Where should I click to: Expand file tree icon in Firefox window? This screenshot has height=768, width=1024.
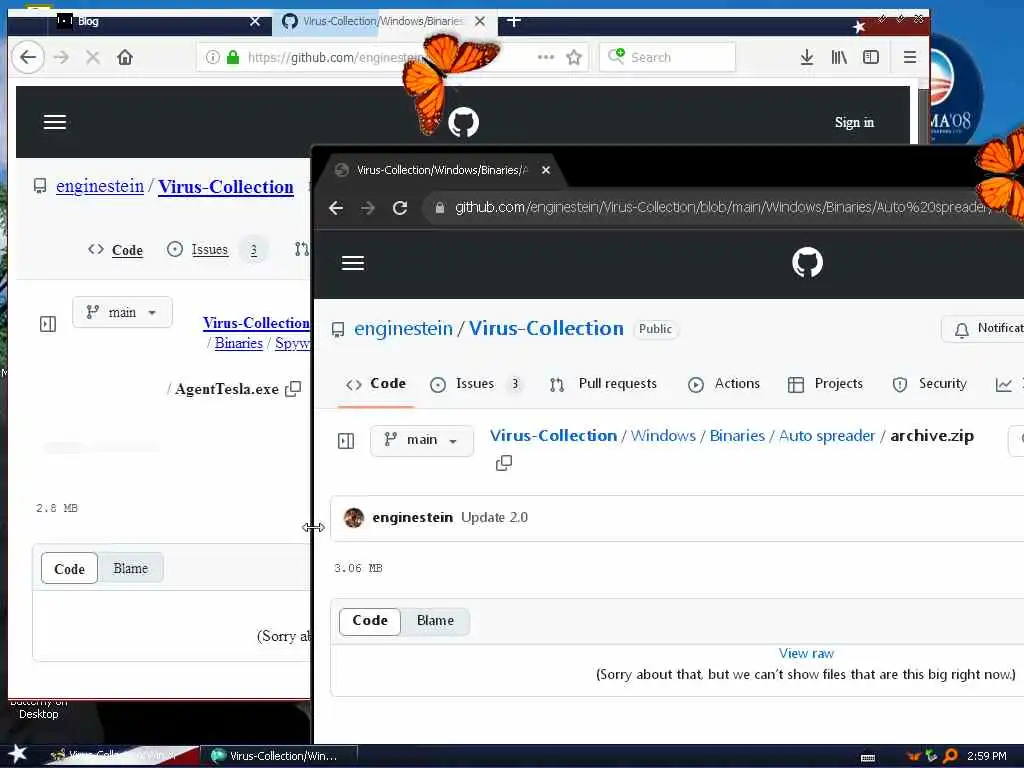48,324
